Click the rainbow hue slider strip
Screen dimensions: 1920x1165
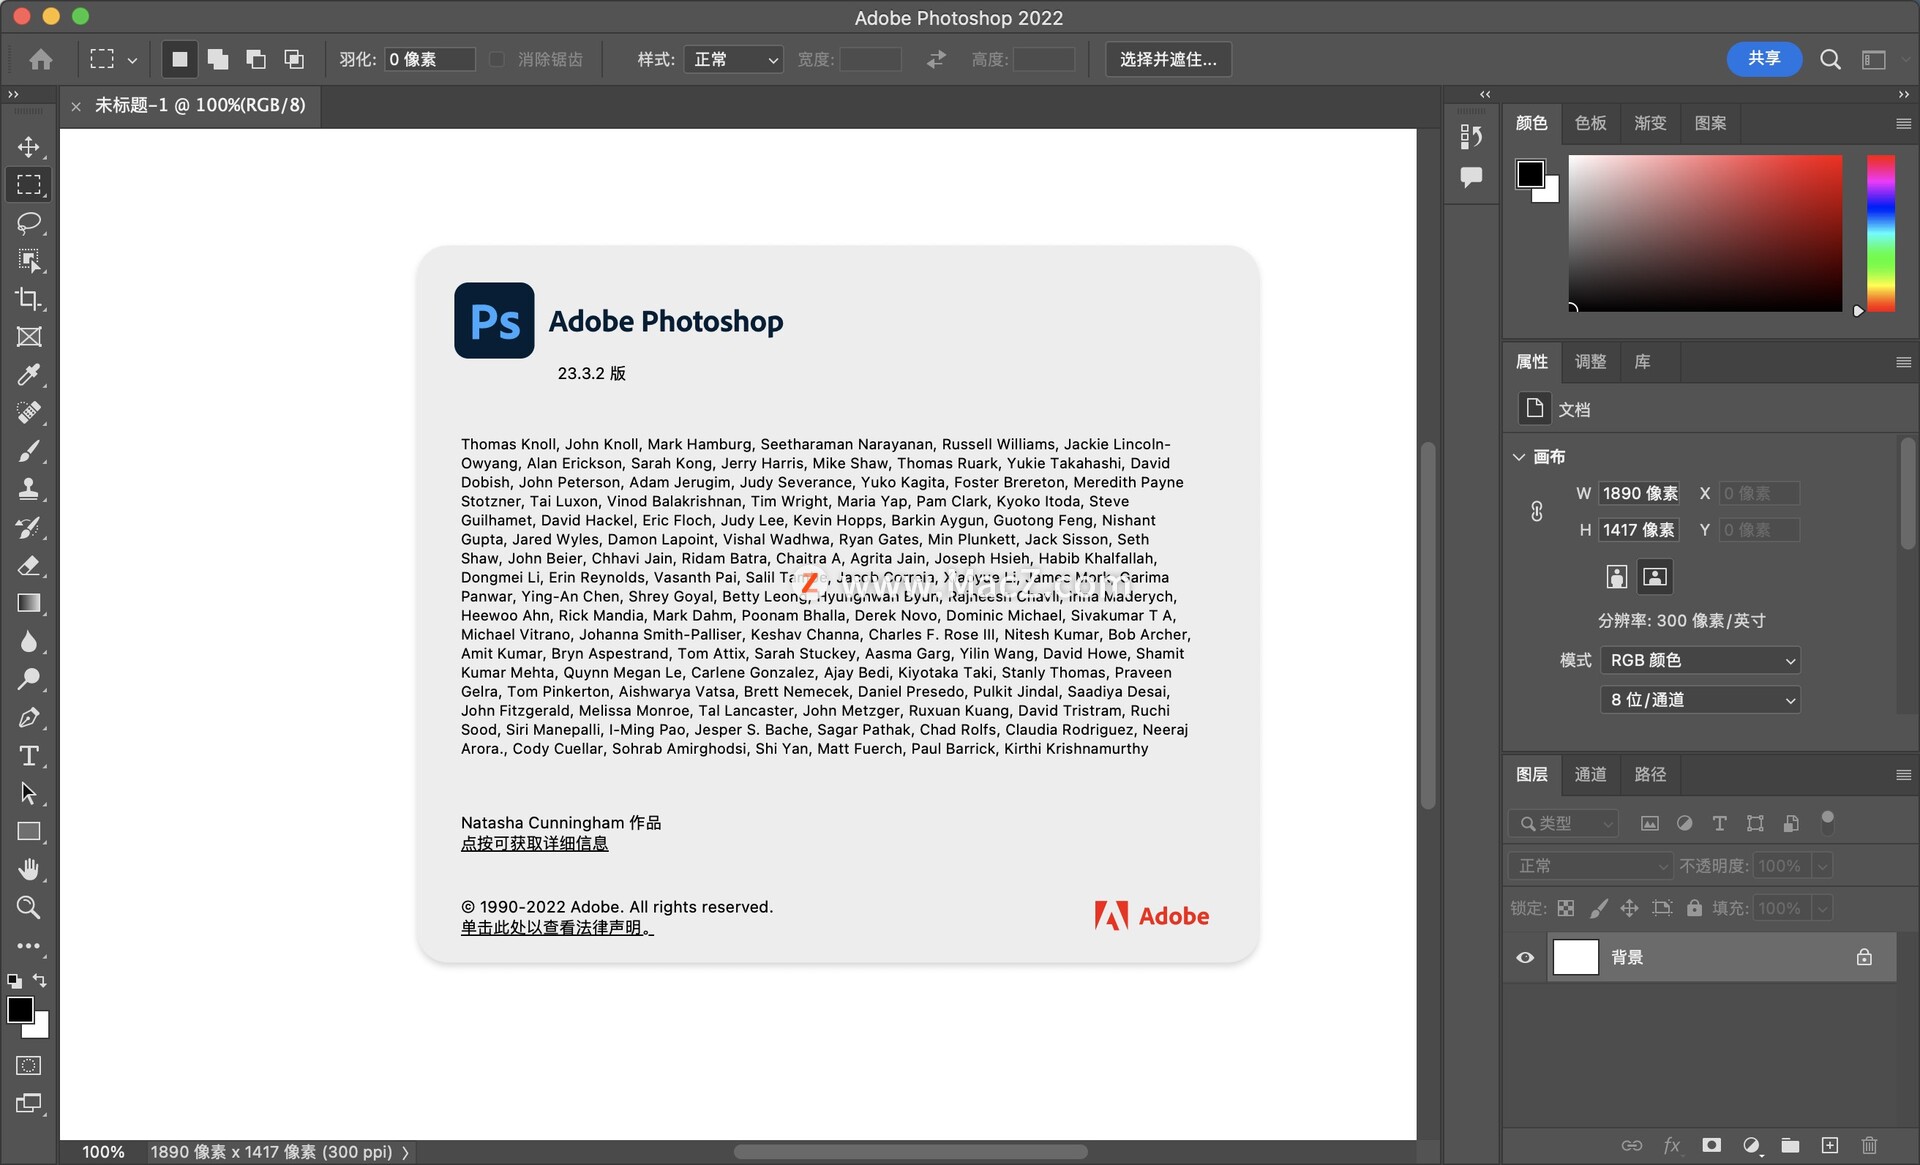point(1881,233)
